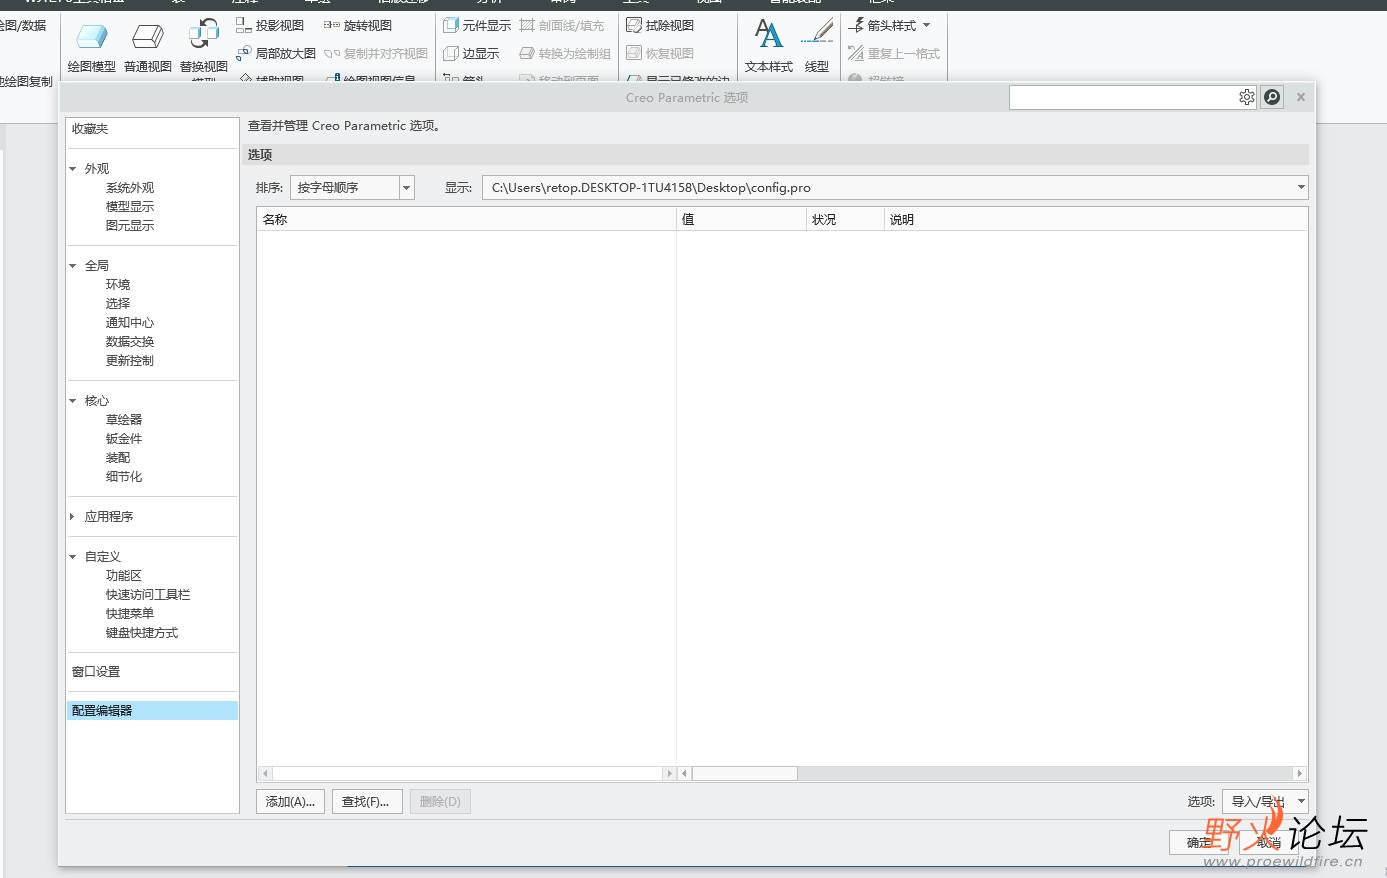Click the 添加(A)... button
The height and width of the screenshot is (878, 1387).
(x=290, y=801)
